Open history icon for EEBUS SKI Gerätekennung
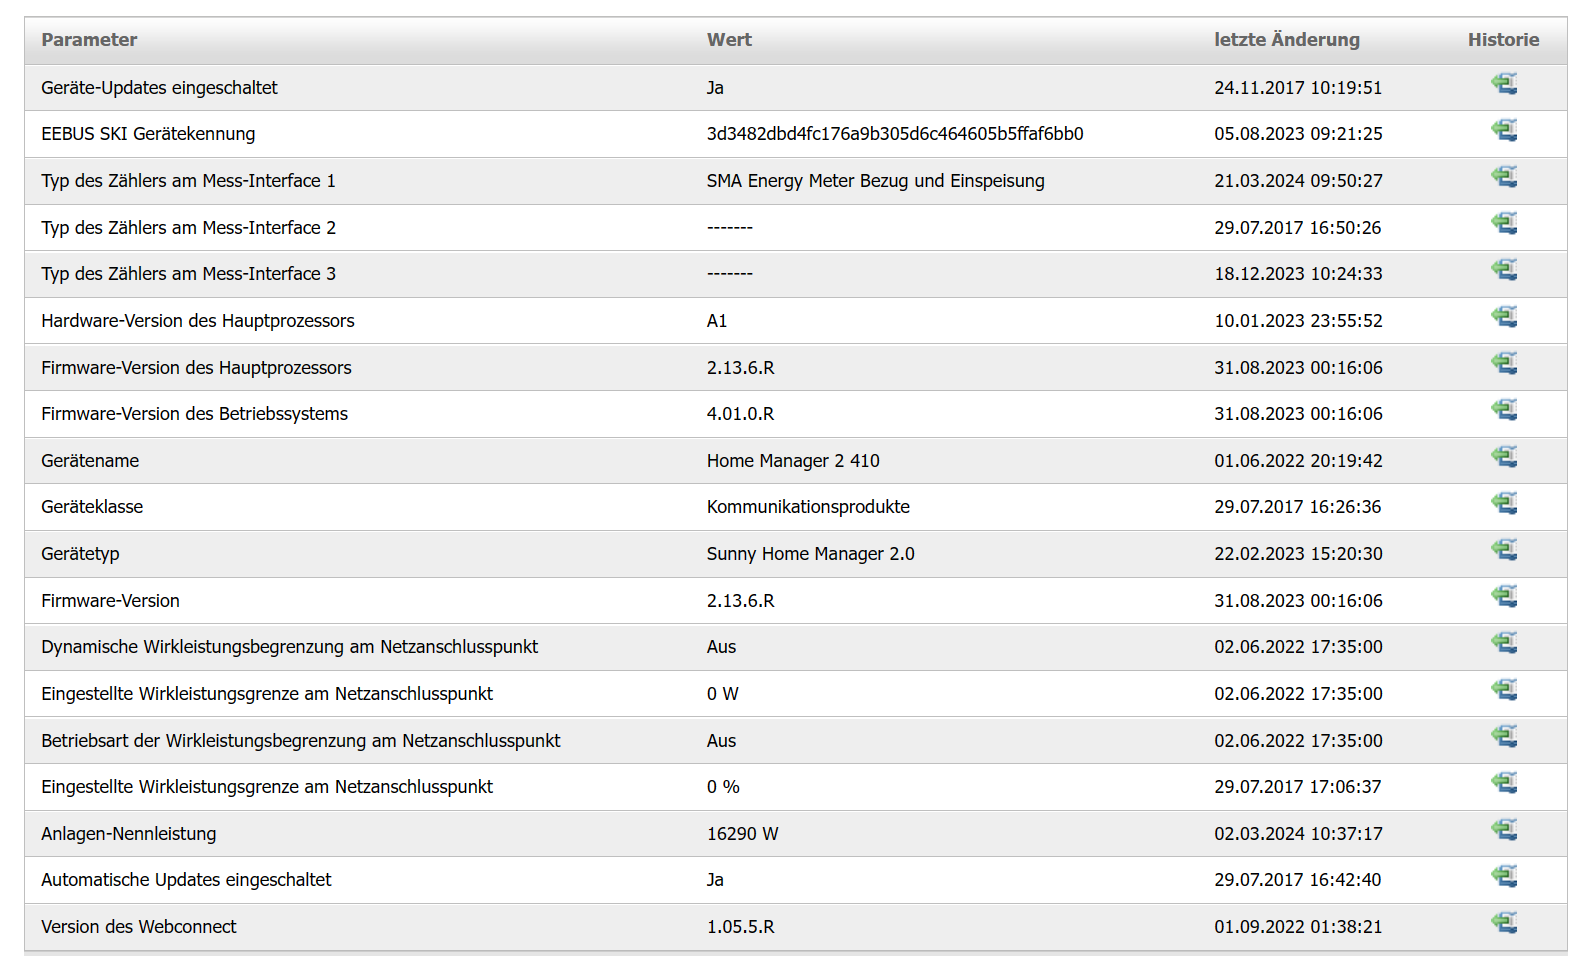1570x969 pixels. pos(1504,130)
